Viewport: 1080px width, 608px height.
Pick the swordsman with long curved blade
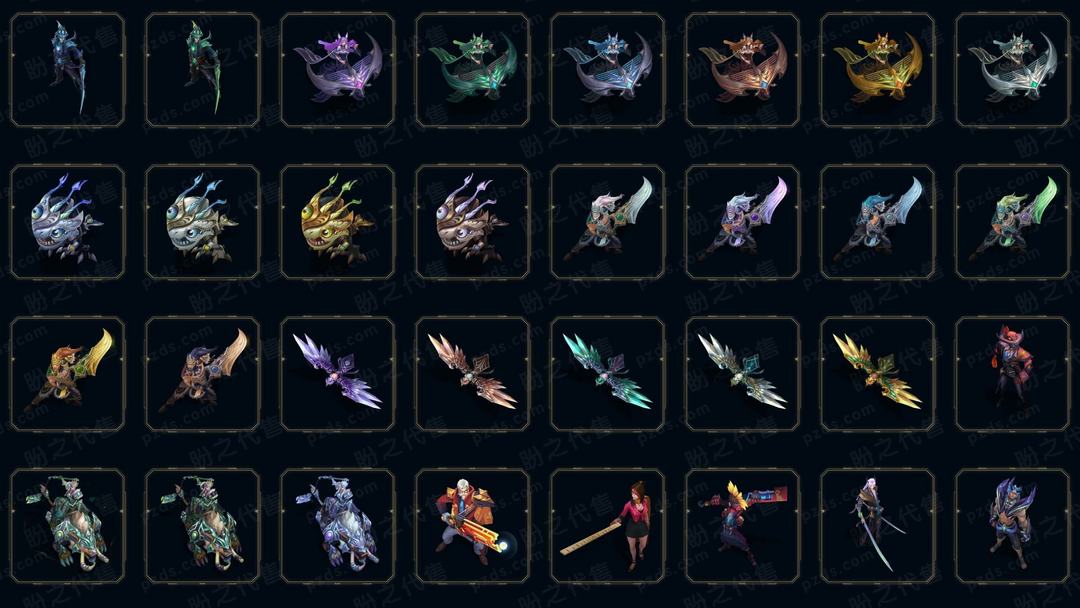[878, 526]
